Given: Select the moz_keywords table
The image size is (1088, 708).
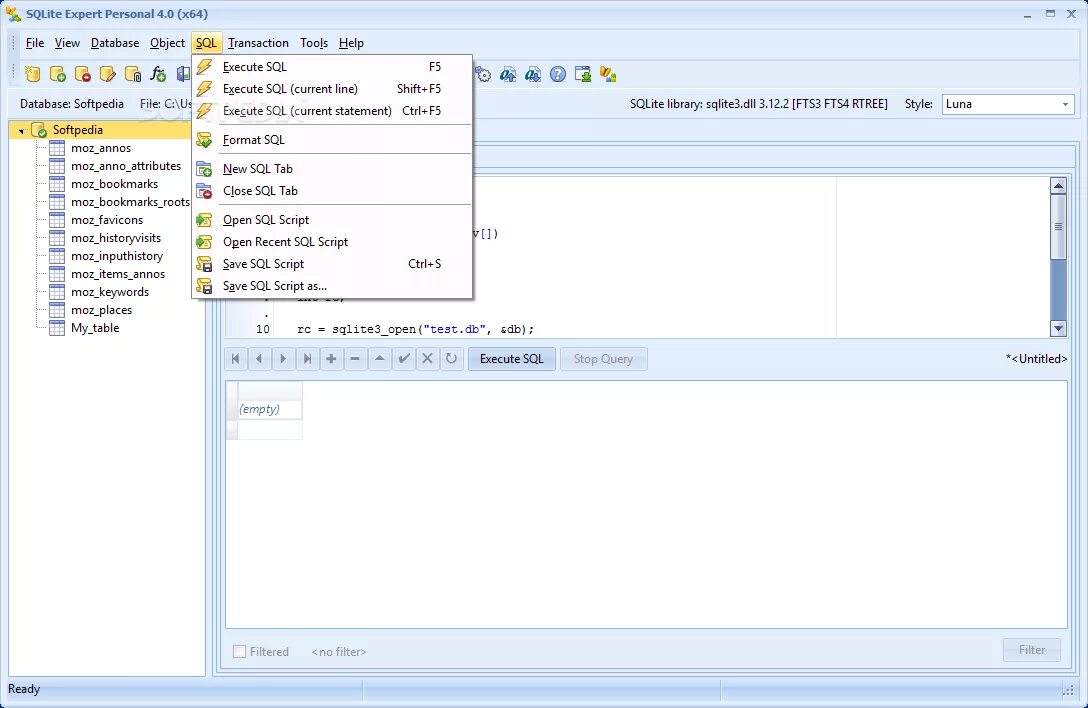Looking at the screenshot, I should click(x=110, y=292).
